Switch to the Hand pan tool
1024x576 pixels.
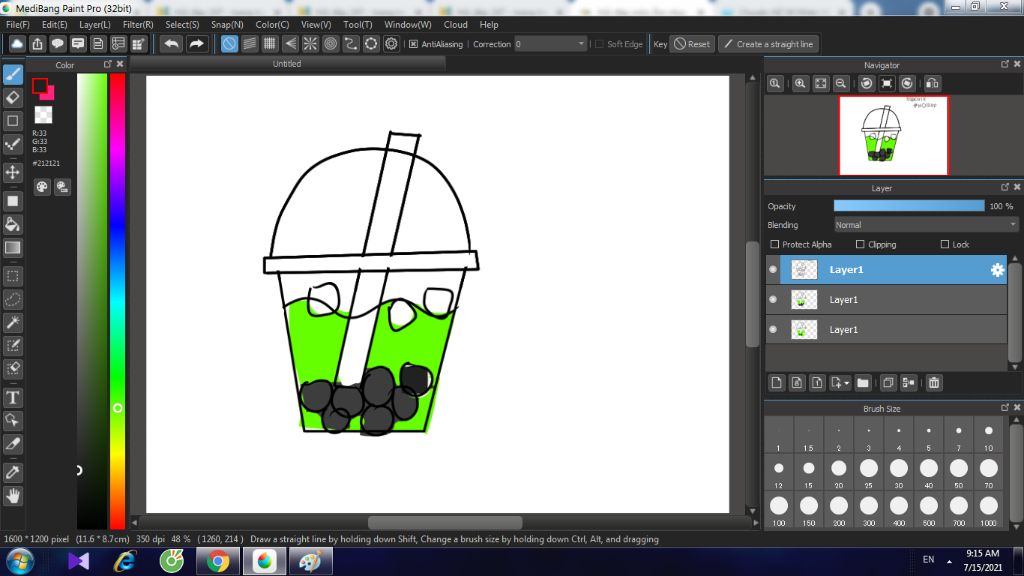pos(13,495)
